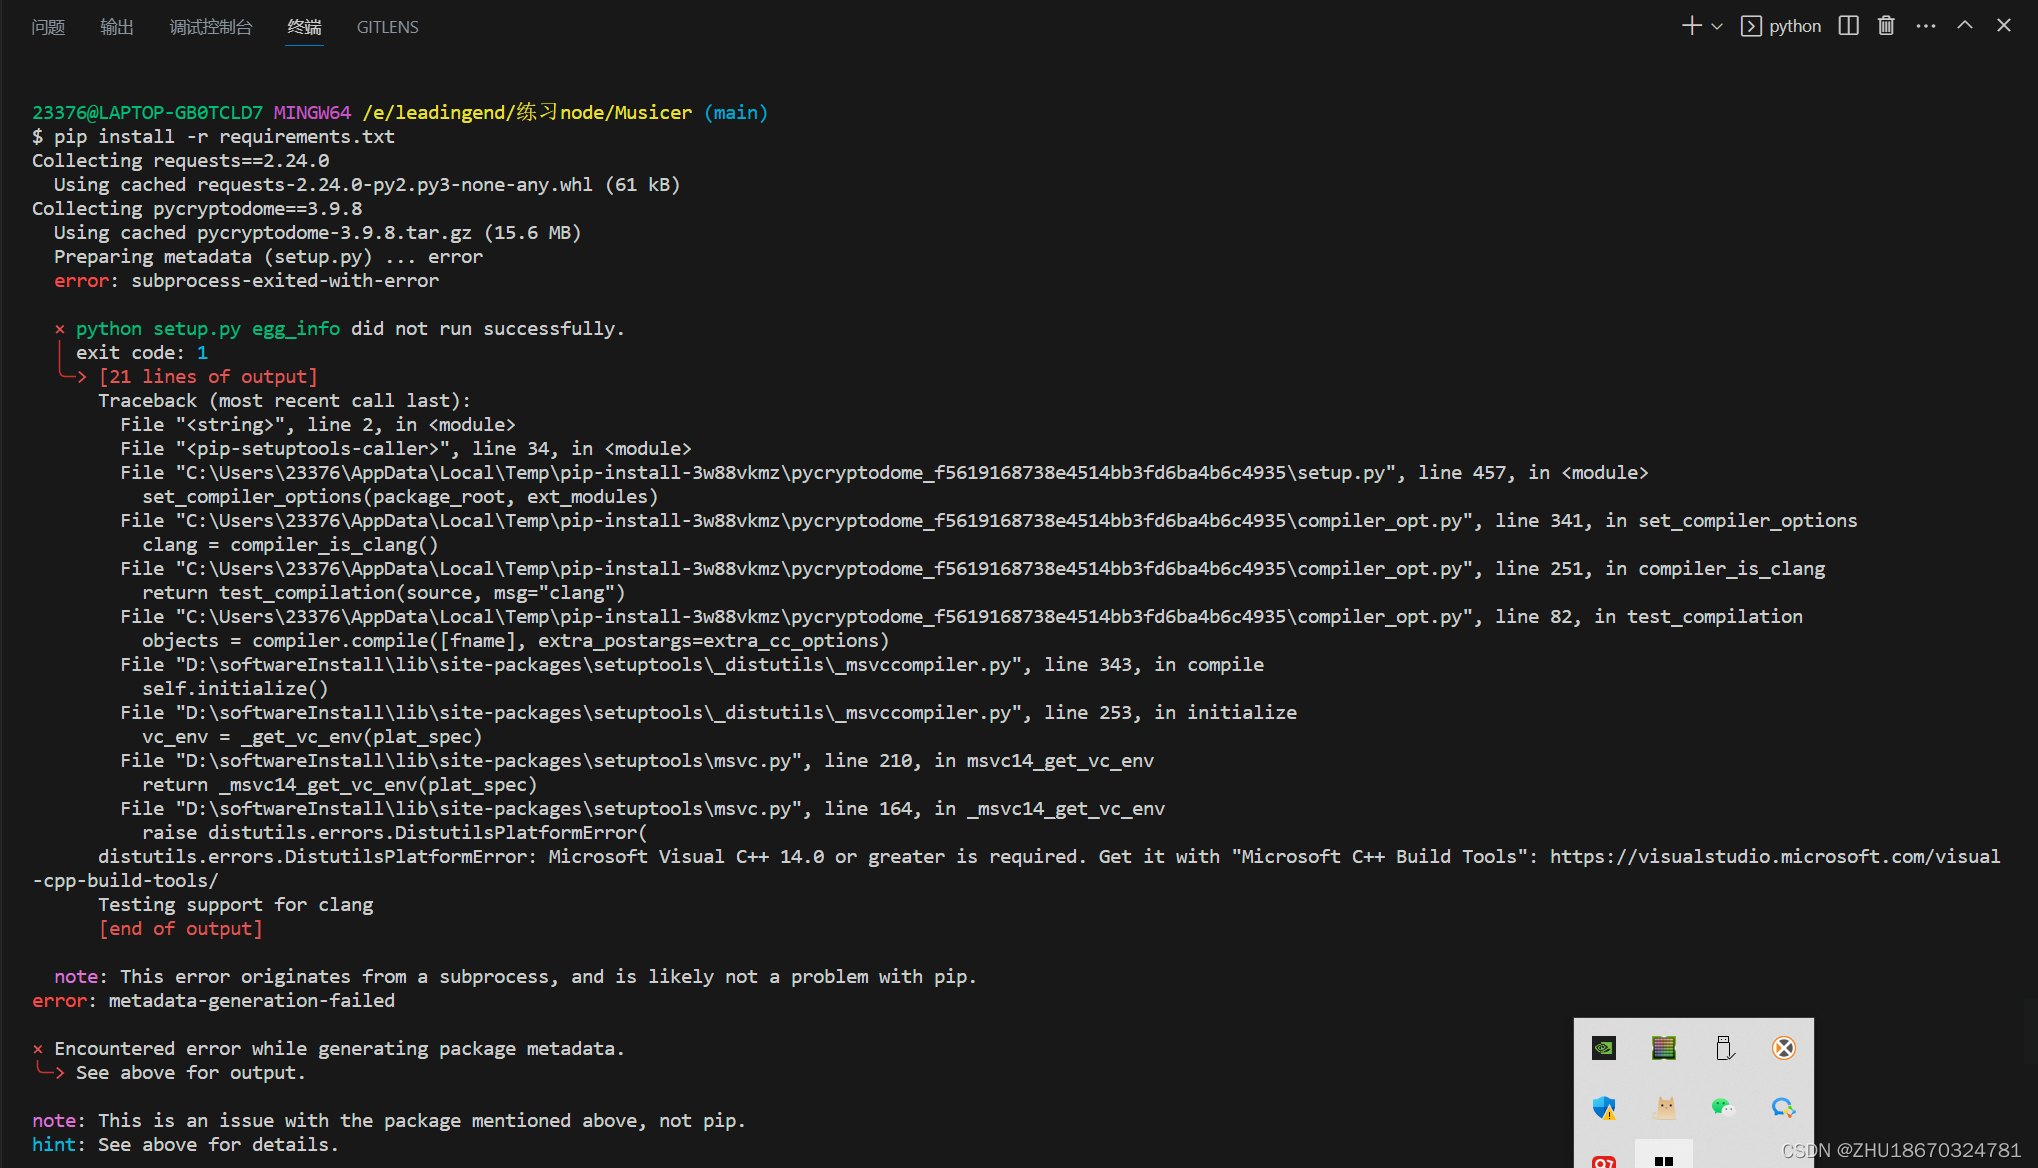This screenshot has height=1168, width=2038.
Task: Open compiler_opt.py path at line 82
Action: (x=829, y=617)
